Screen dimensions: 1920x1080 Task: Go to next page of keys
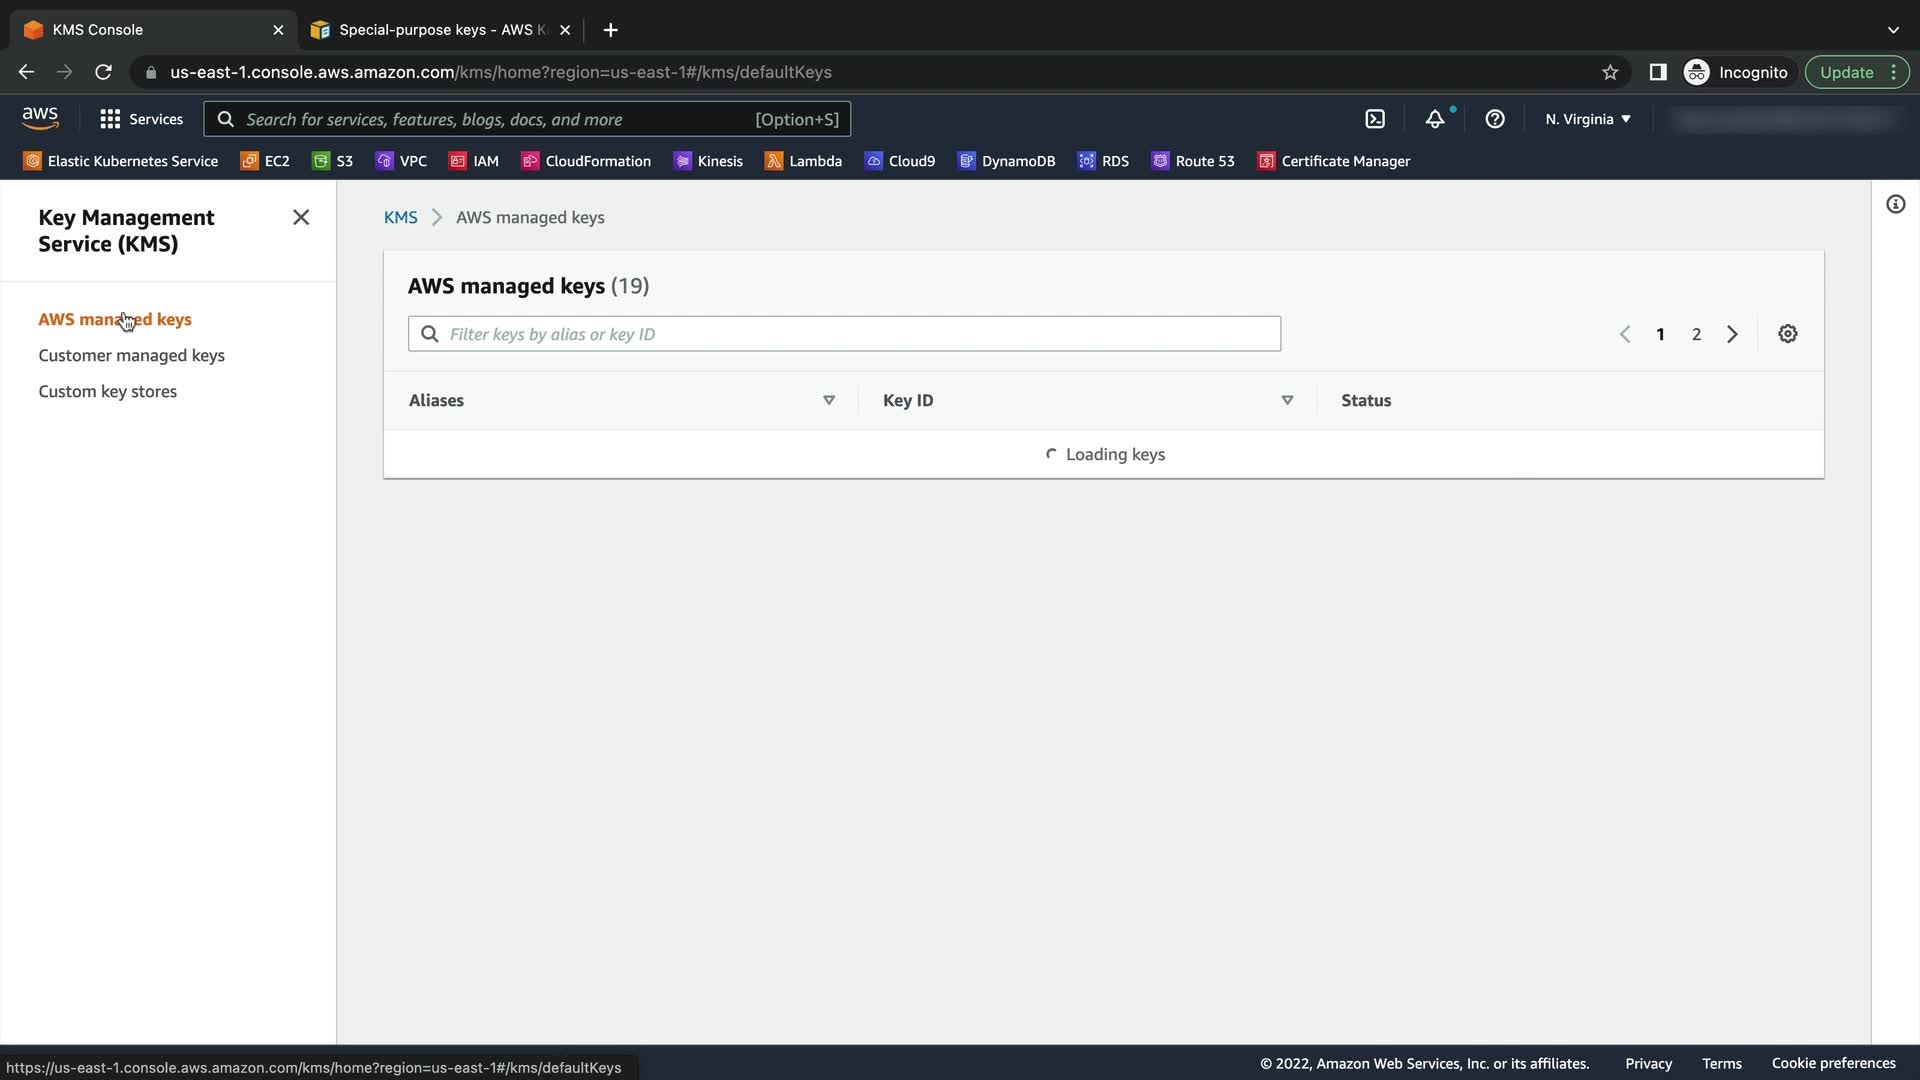pyautogui.click(x=1732, y=334)
